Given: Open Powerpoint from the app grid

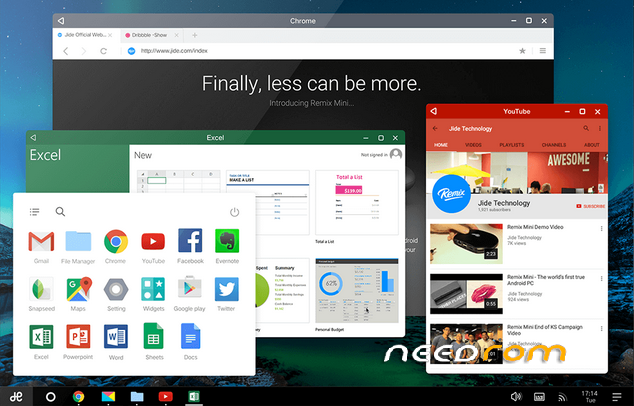Looking at the screenshot, I should tap(78, 338).
